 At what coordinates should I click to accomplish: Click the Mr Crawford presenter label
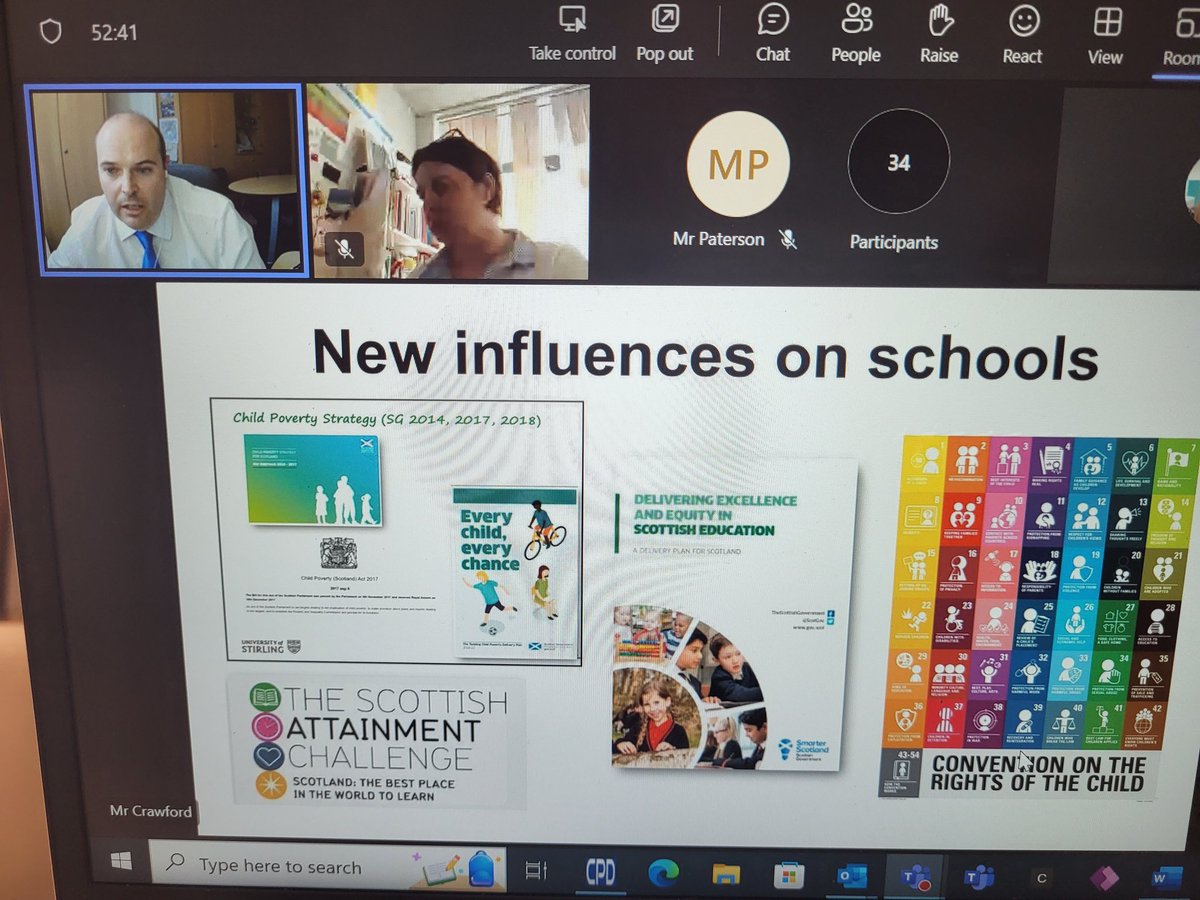click(151, 810)
